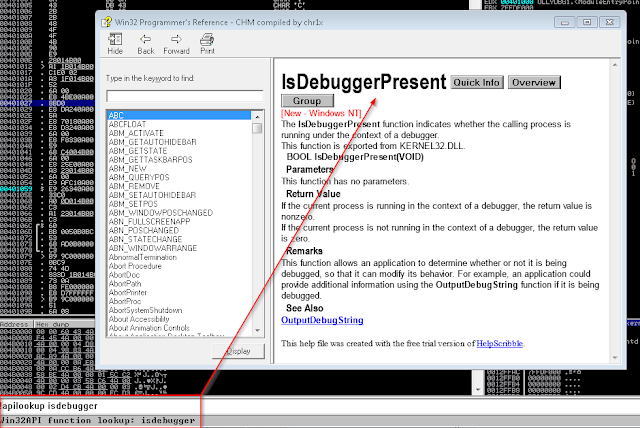Click the Hide toolbar icon
This screenshot has height=428, width=640.
[115, 44]
